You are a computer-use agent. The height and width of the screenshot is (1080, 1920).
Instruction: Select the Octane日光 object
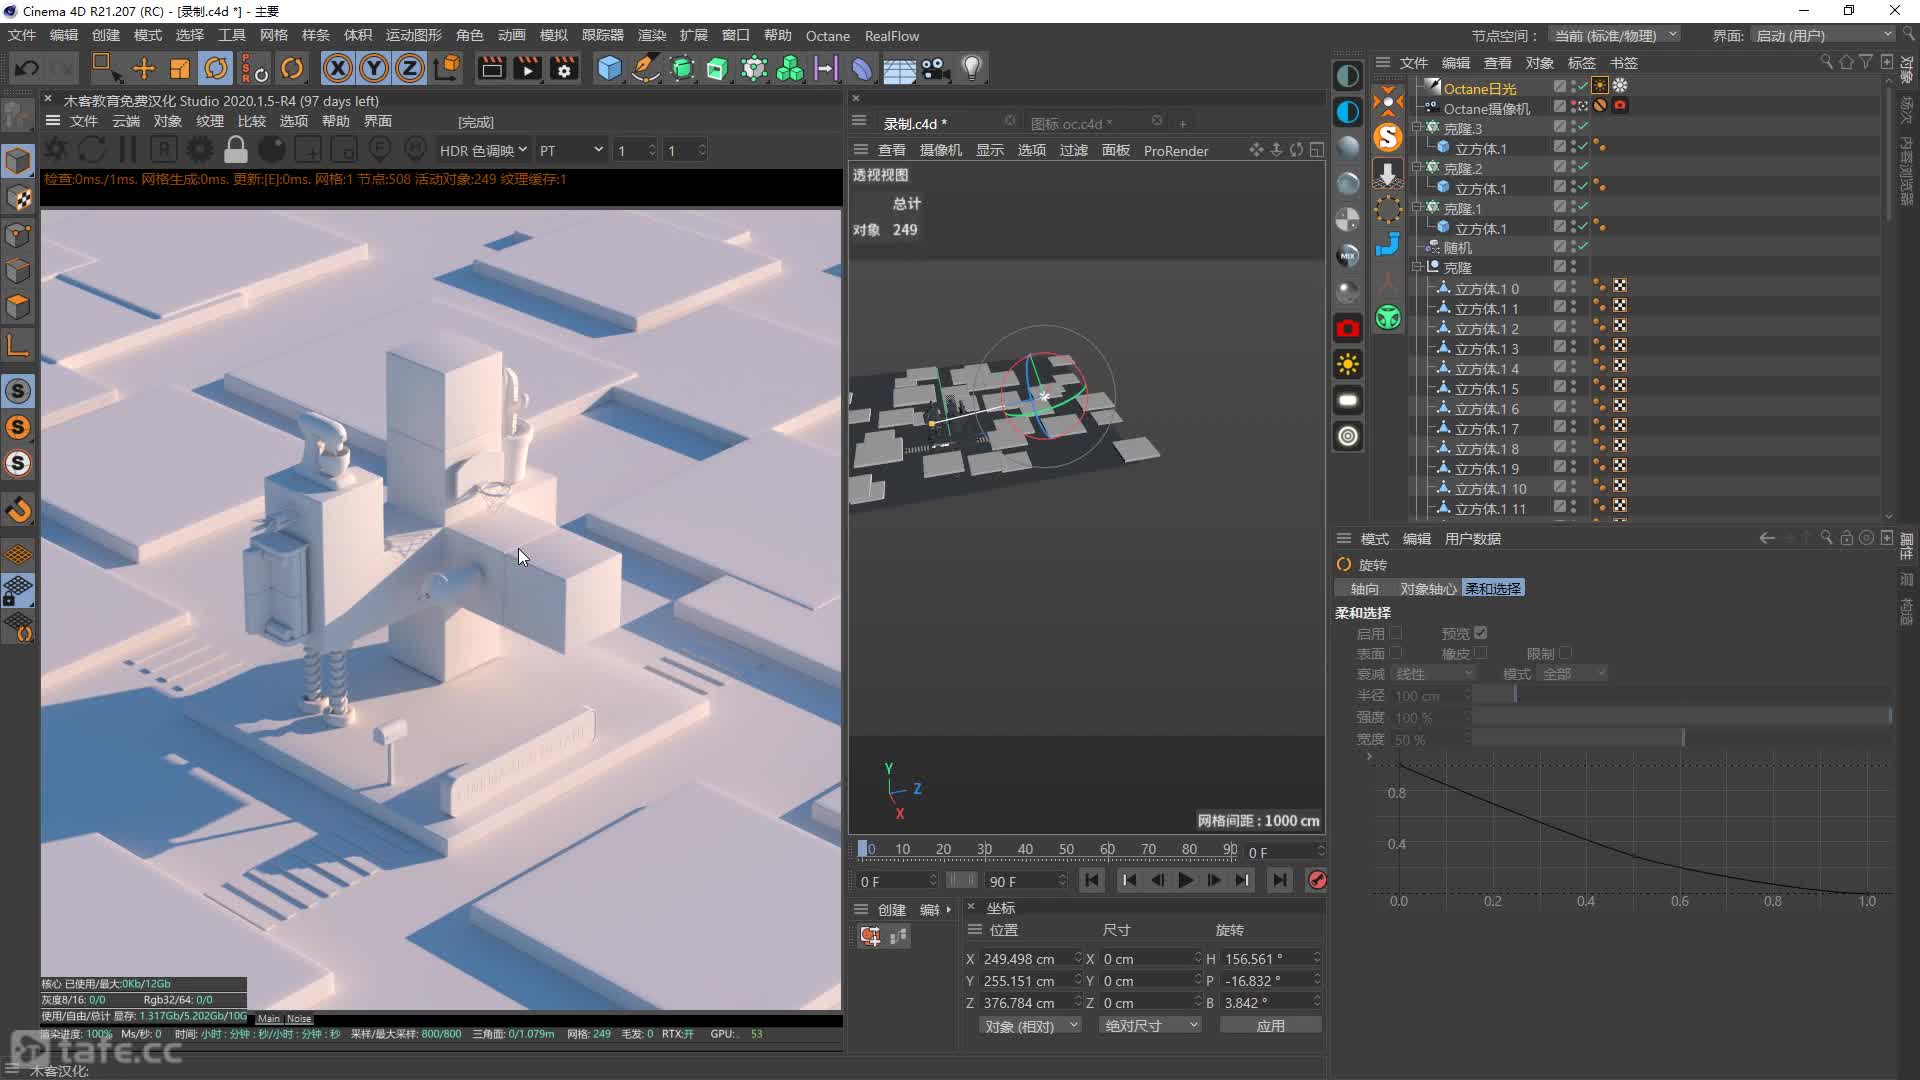tap(1480, 88)
